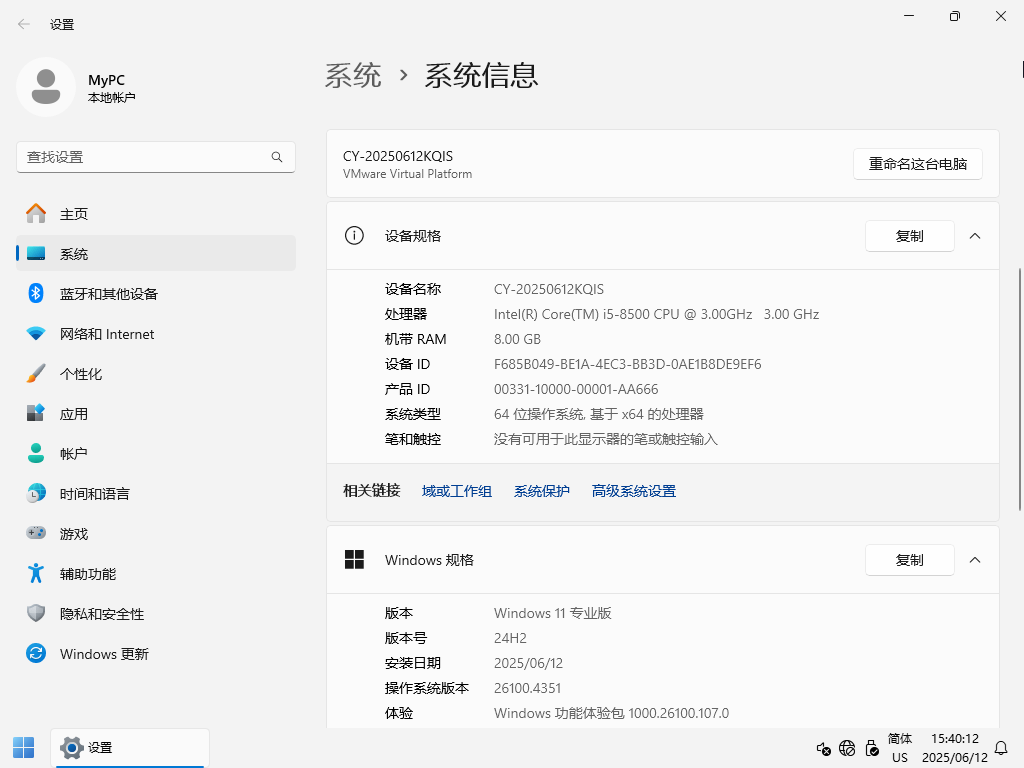Click the info circle icon beside 设备规格
This screenshot has width=1024, height=768.
click(x=354, y=236)
